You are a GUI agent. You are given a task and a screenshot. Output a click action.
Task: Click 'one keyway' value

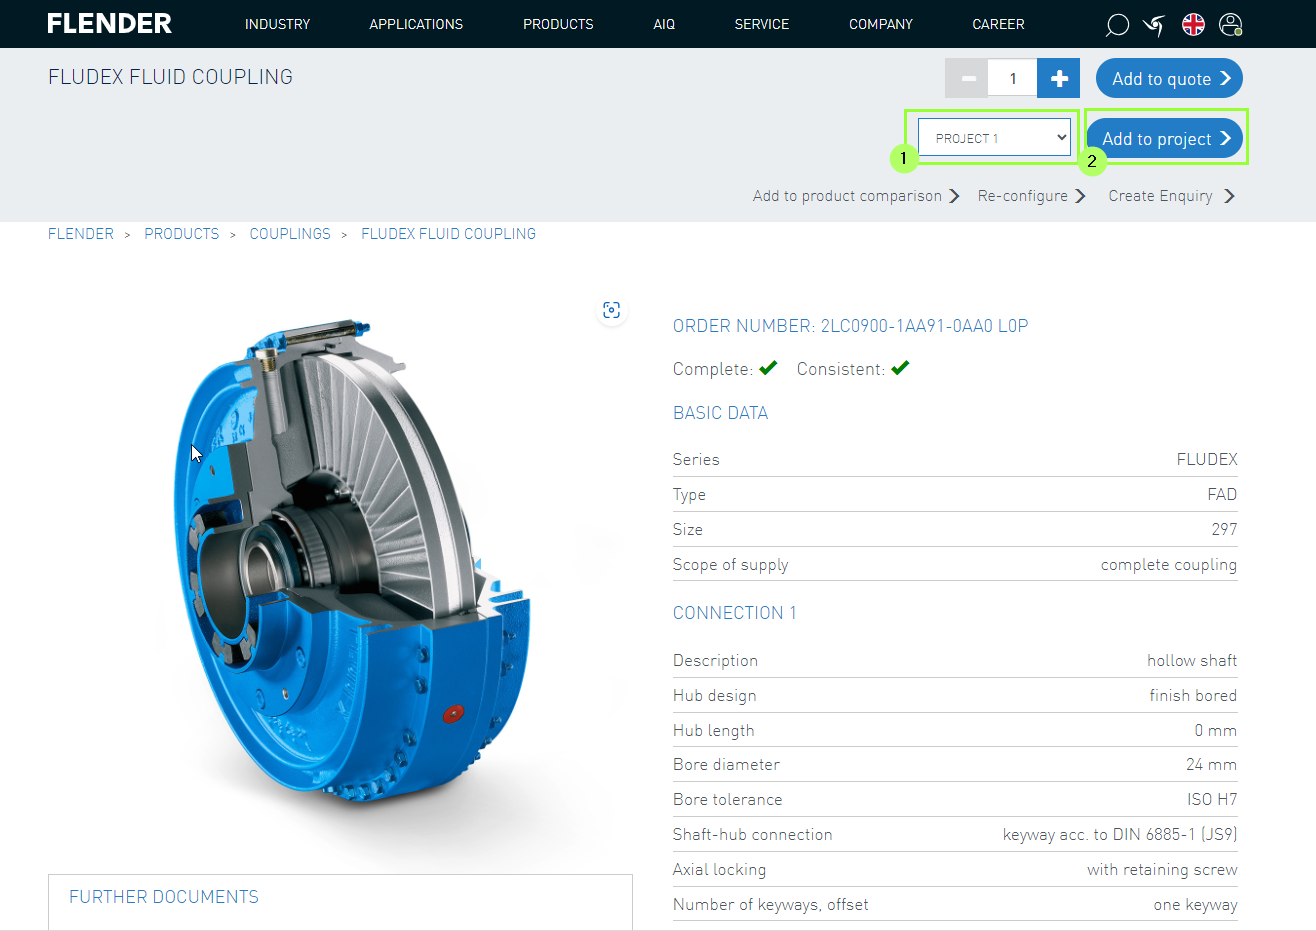pyautogui.click(x=1195, y=905)
